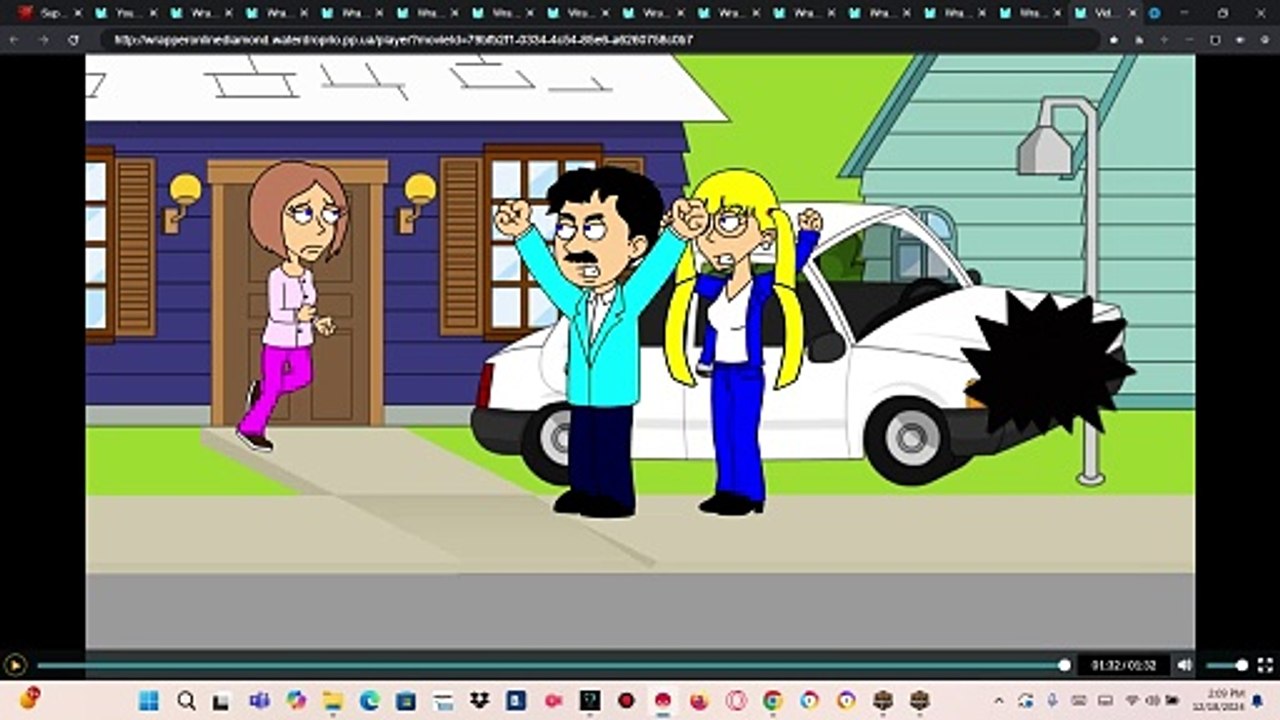Mute the video using the speaker icon
Screen dimensions: 1280x720
(1185, 665)
